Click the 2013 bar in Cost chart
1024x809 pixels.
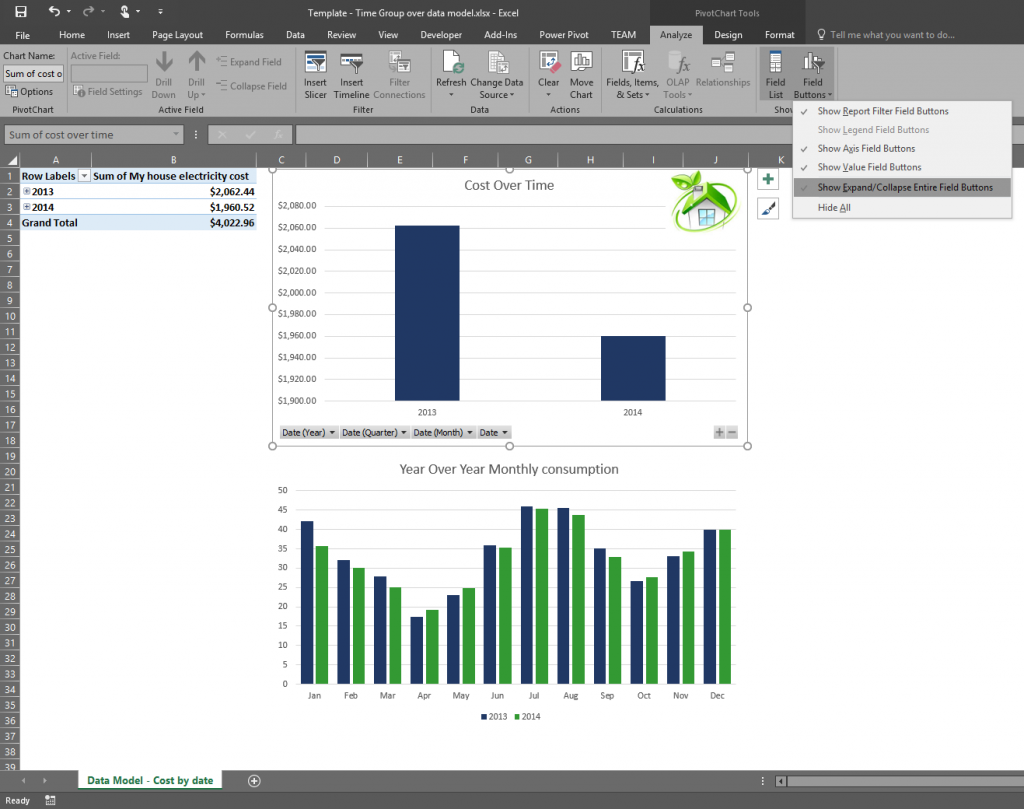coord(427,312)
